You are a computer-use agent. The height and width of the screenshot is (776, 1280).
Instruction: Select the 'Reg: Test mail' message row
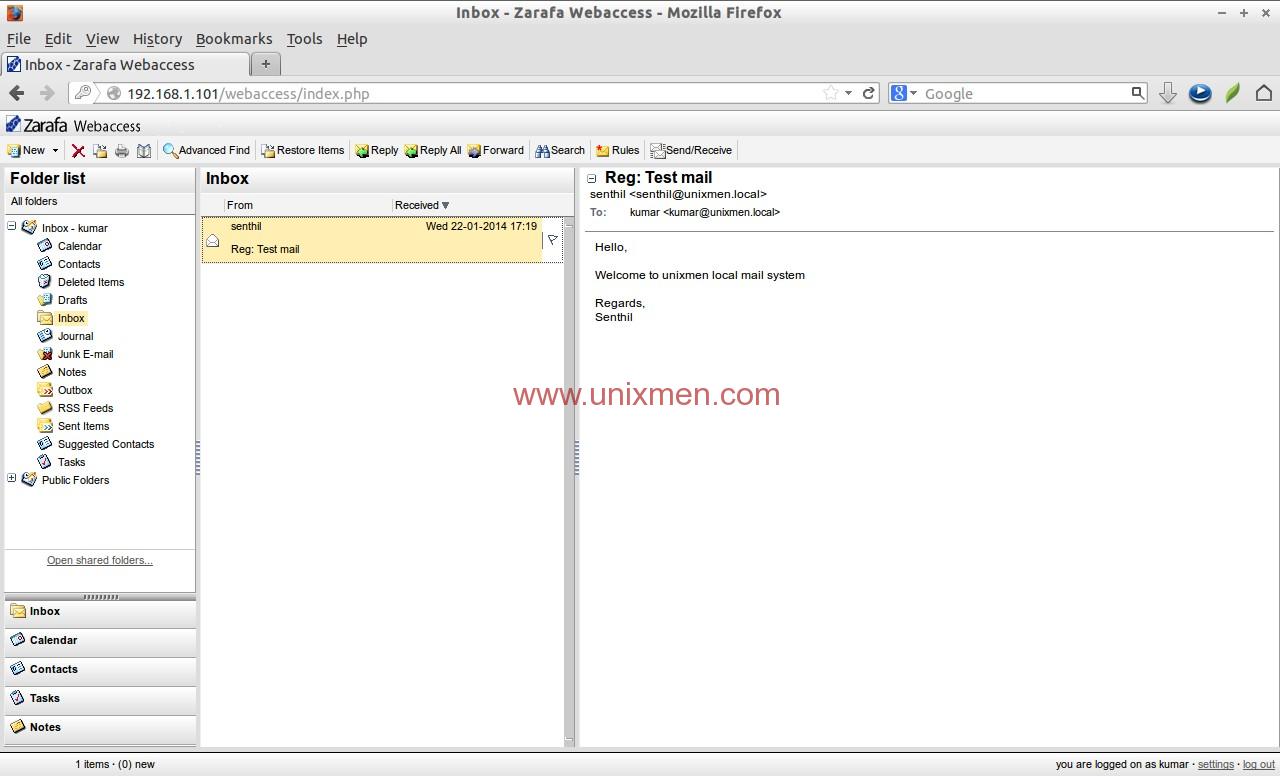pos(382,240)
